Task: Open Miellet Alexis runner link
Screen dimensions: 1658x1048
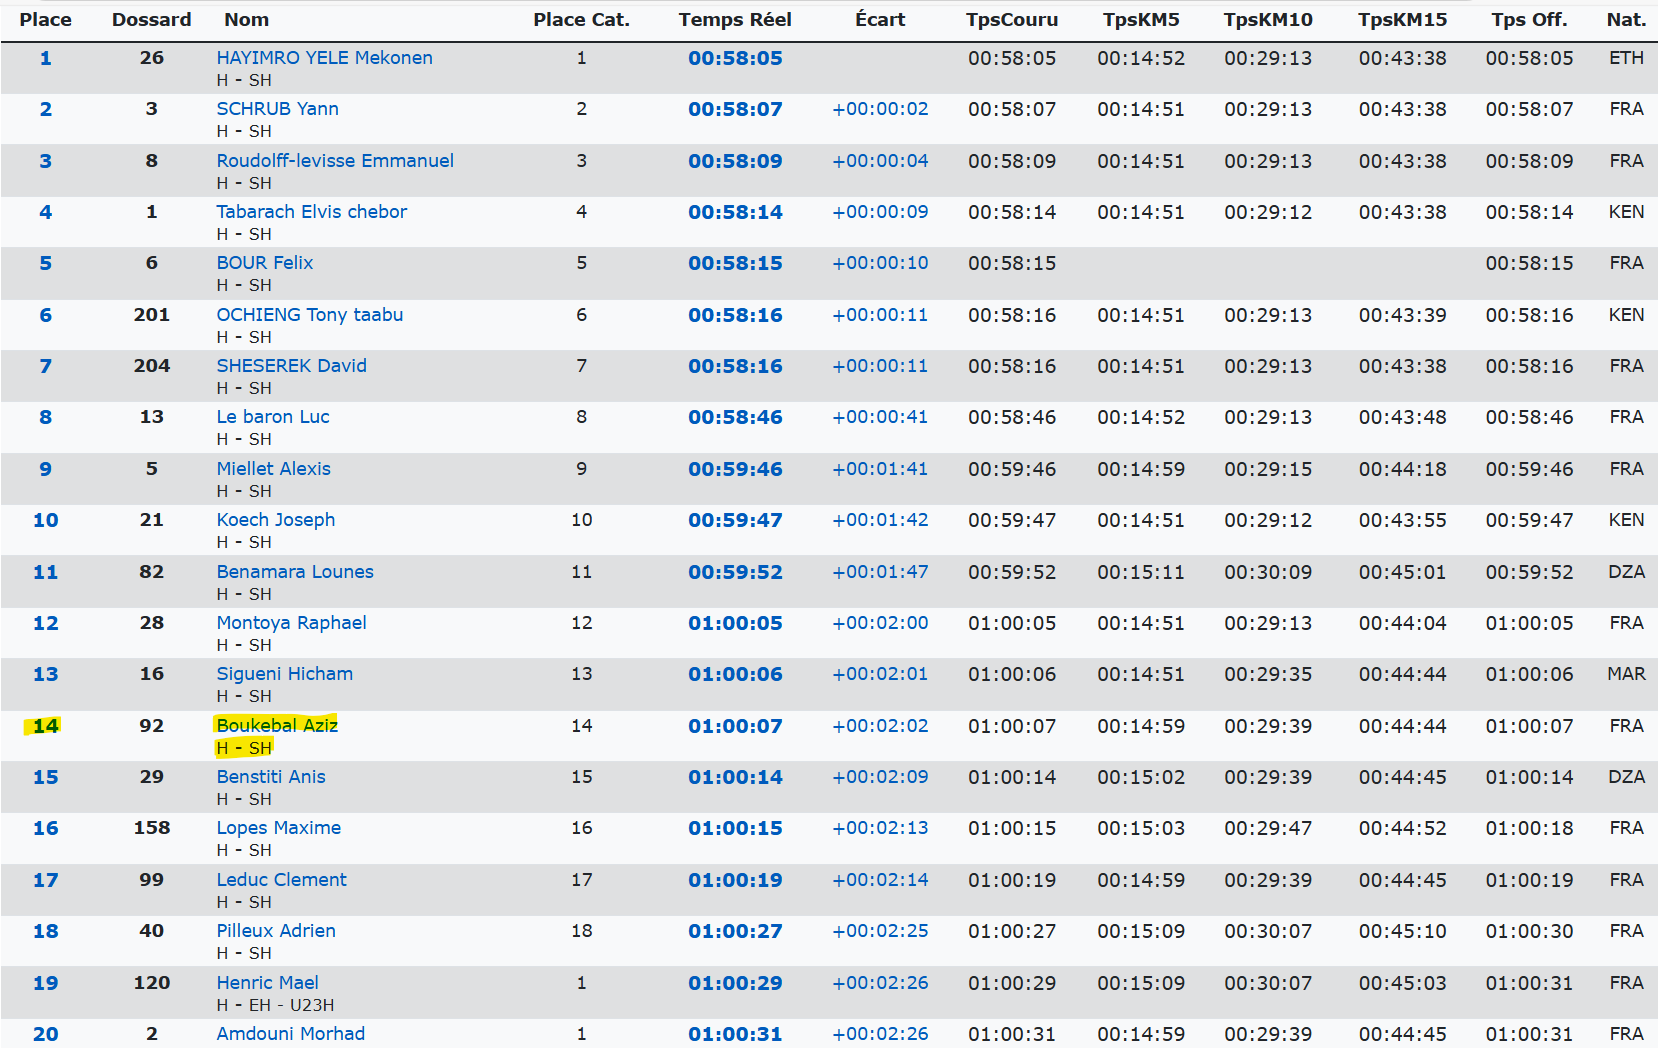Action: click(x=273, y=469)
